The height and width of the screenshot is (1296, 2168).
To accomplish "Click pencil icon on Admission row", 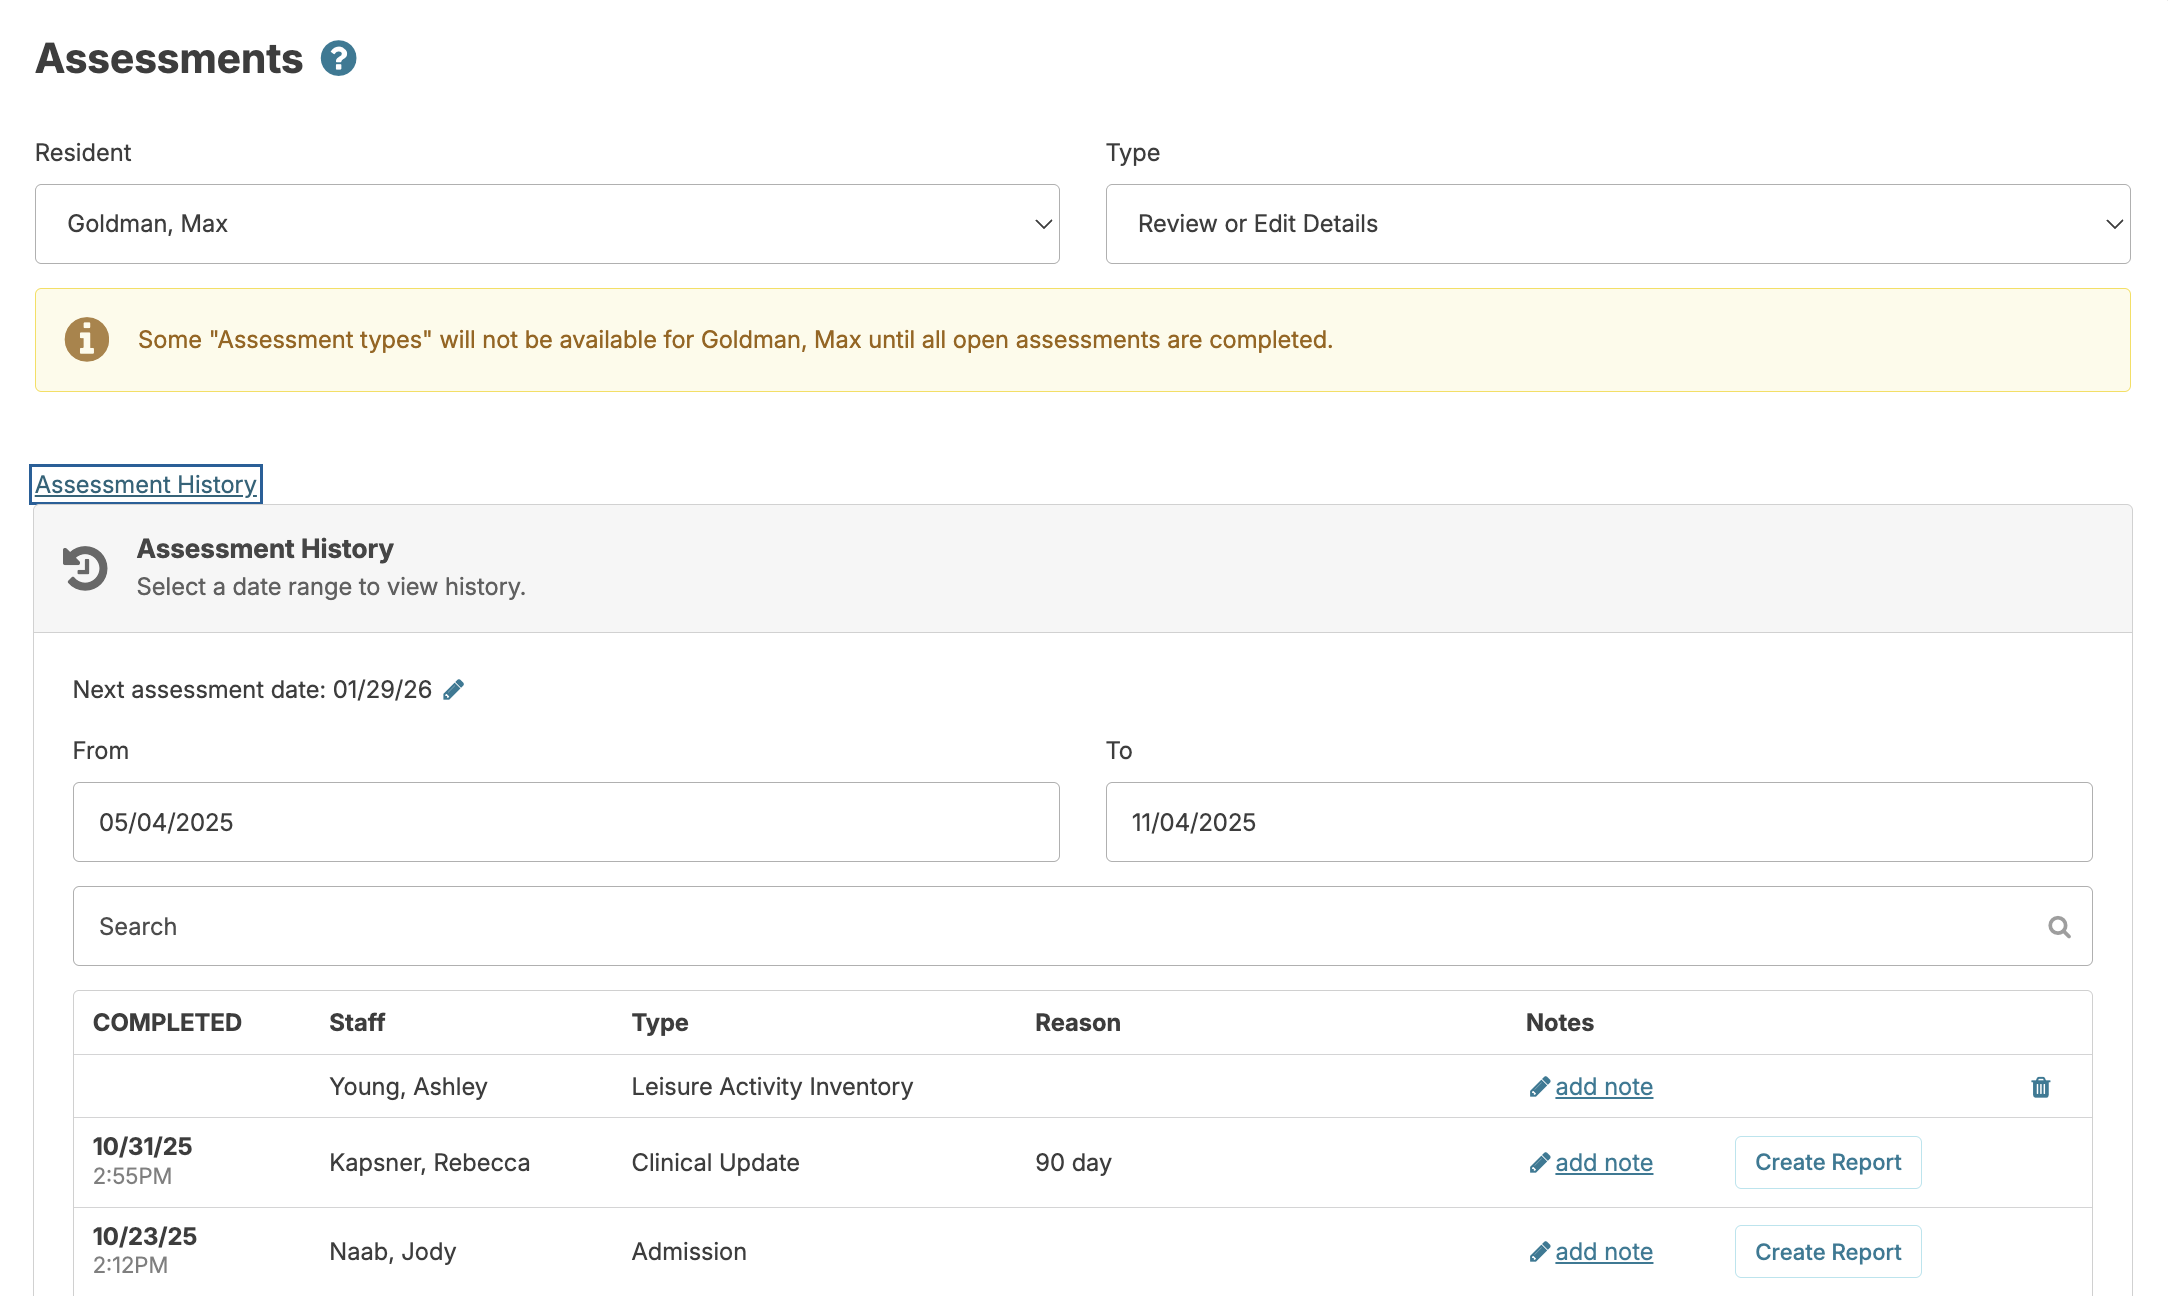I will point(1539,1252).
